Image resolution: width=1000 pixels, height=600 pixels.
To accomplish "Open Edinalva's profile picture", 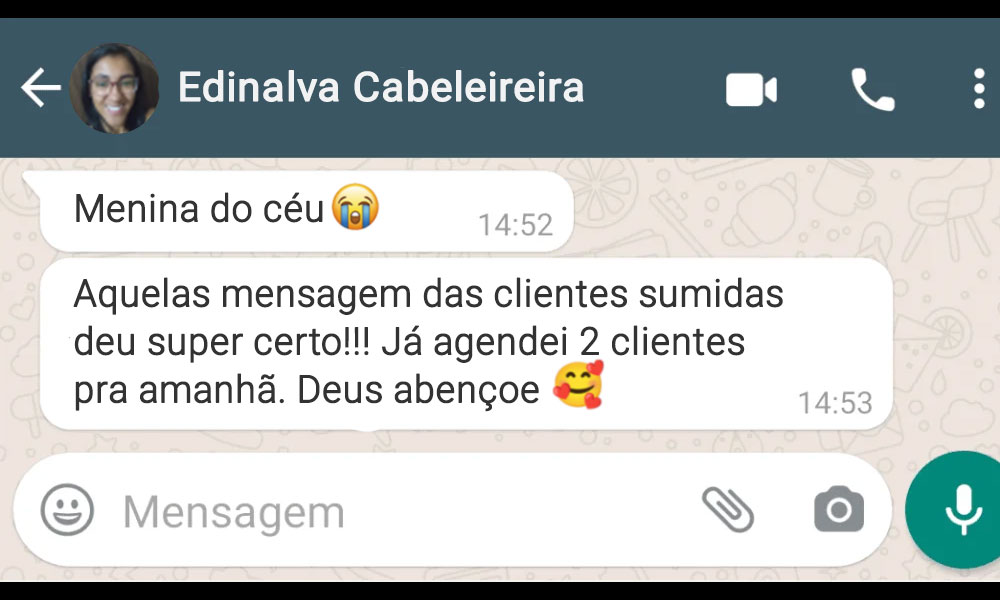I will 114,88.
